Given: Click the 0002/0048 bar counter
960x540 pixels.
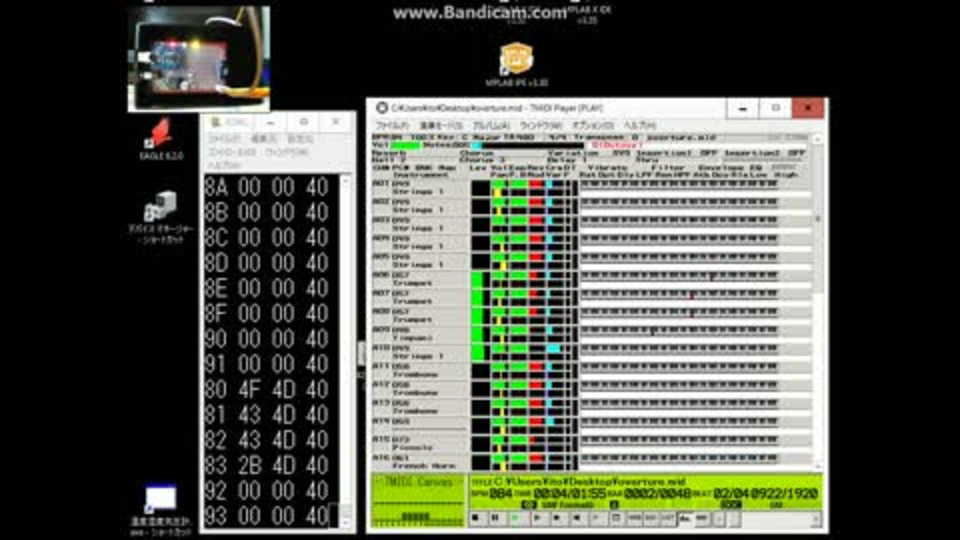Looking at the screenshot, I should click(x=657, y=493).
